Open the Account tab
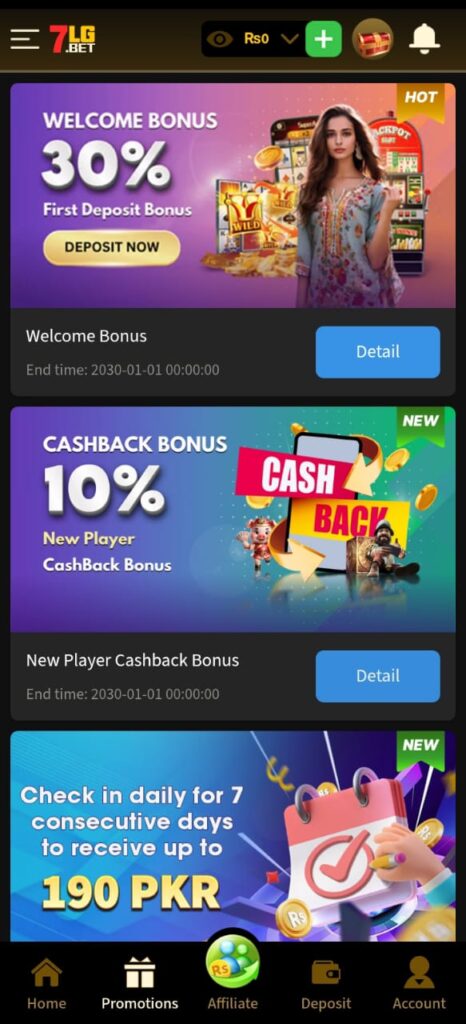466x1024 pixels. (x=419, y=984)
